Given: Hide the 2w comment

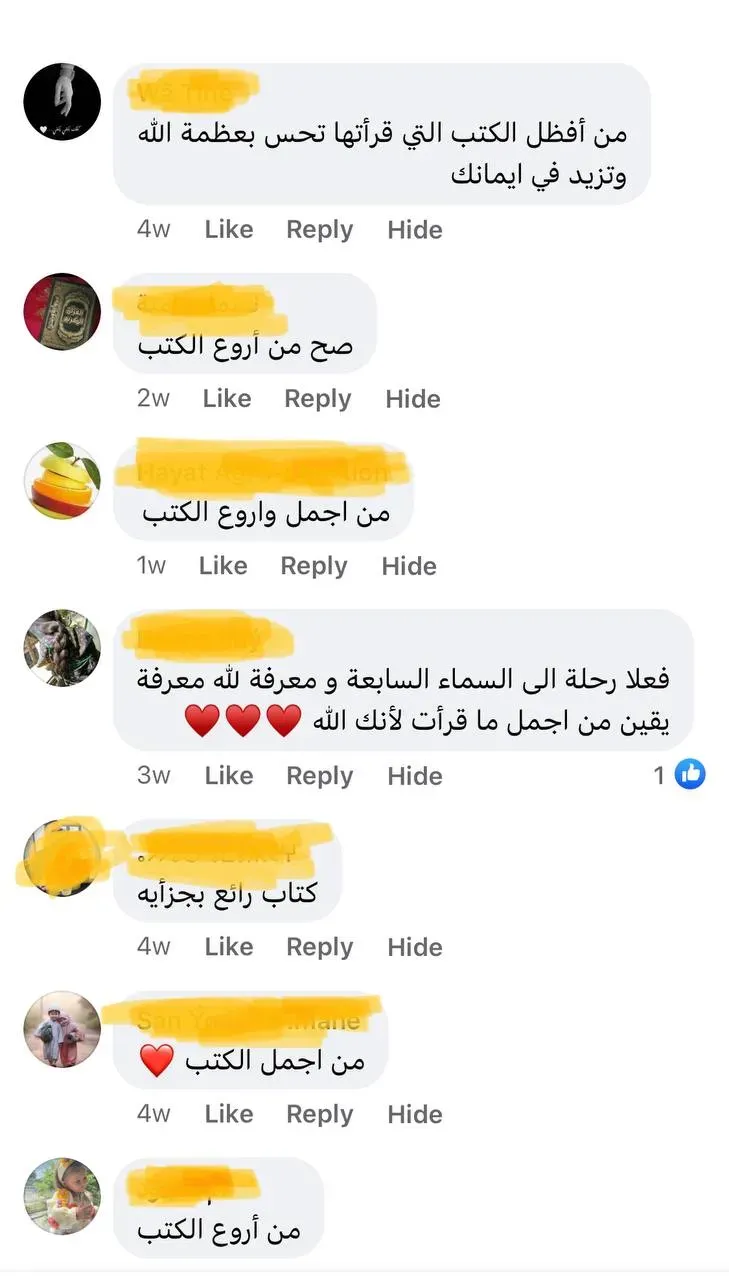Looking at the screenshot, I should (413, 398).
